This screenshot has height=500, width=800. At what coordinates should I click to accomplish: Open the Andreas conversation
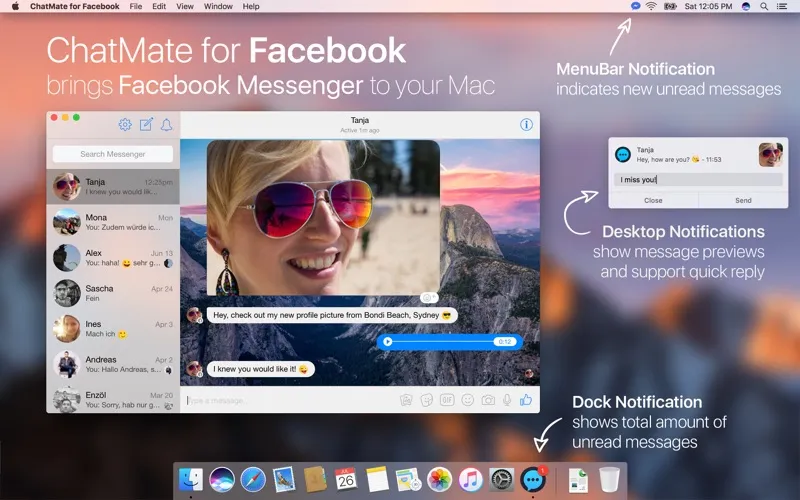tap(113, 364)
